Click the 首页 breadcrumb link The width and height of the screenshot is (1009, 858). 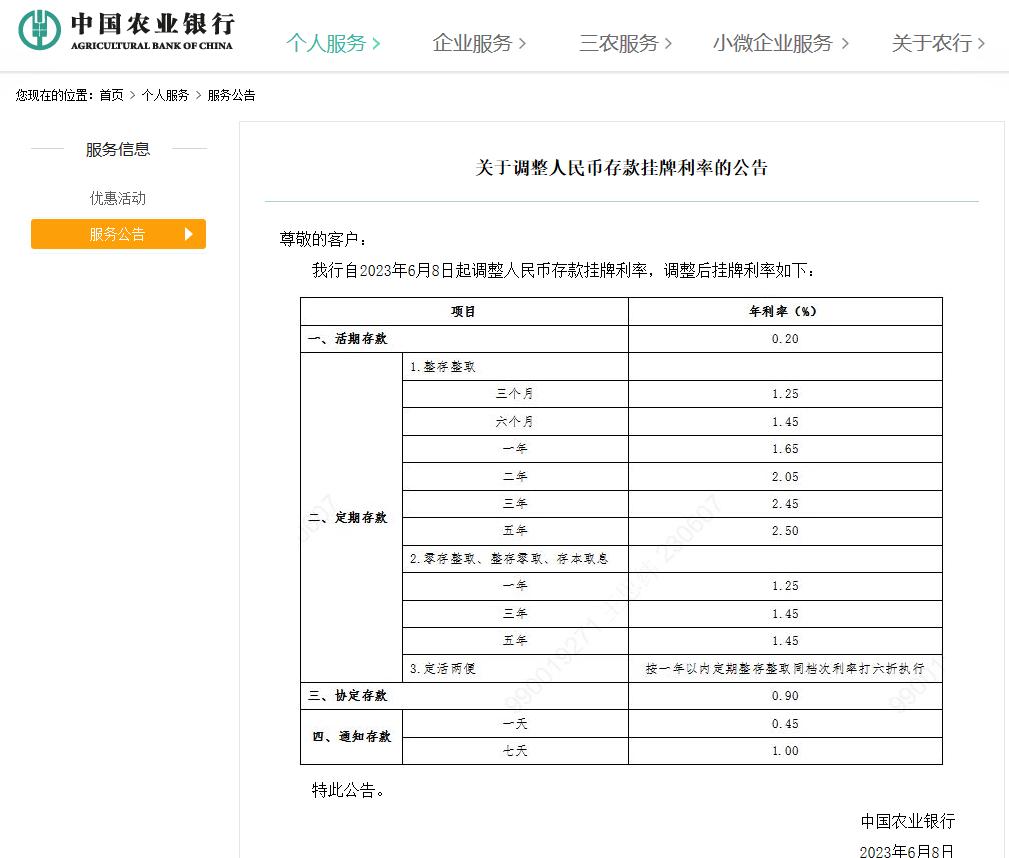point(111,95)
